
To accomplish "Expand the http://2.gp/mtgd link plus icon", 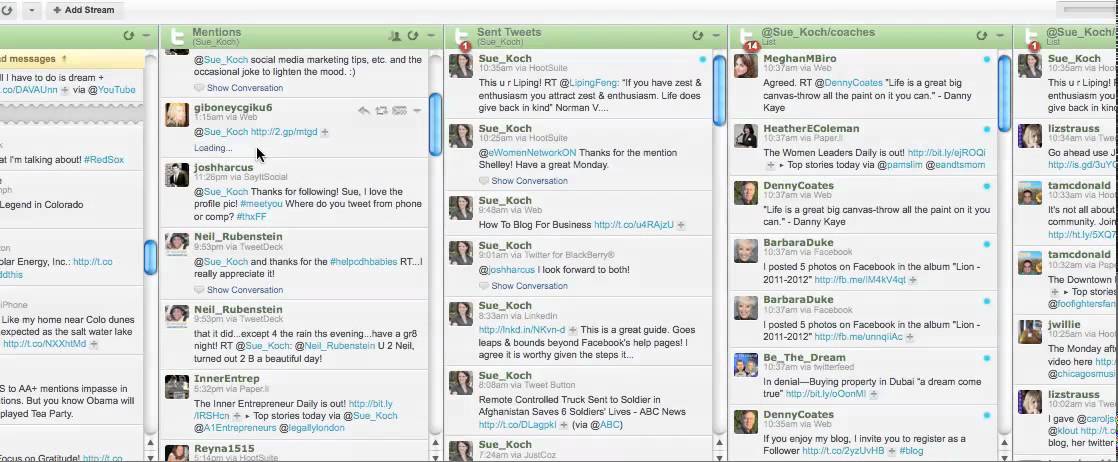I will coord(324,132).
